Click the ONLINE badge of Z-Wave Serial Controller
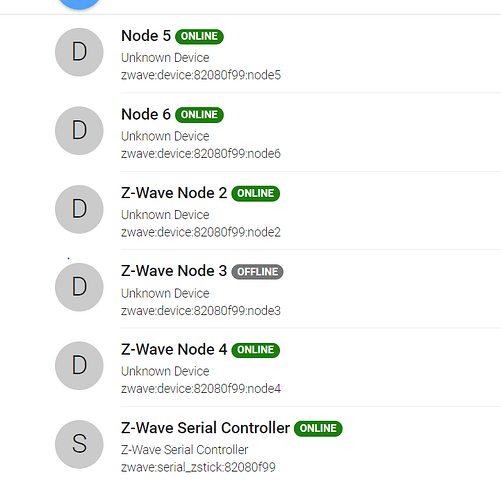The height and width of the screenshot is (500, 501). point(318,429)
